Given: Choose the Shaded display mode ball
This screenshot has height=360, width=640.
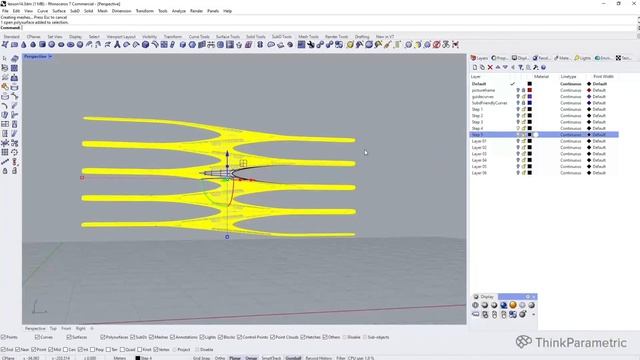Looking at the screenshot, I should coord(484,305).
